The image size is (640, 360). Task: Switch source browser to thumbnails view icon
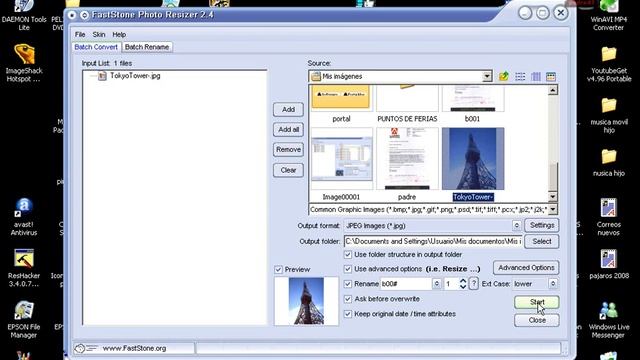pyautogui.click(x=551, y=76)
